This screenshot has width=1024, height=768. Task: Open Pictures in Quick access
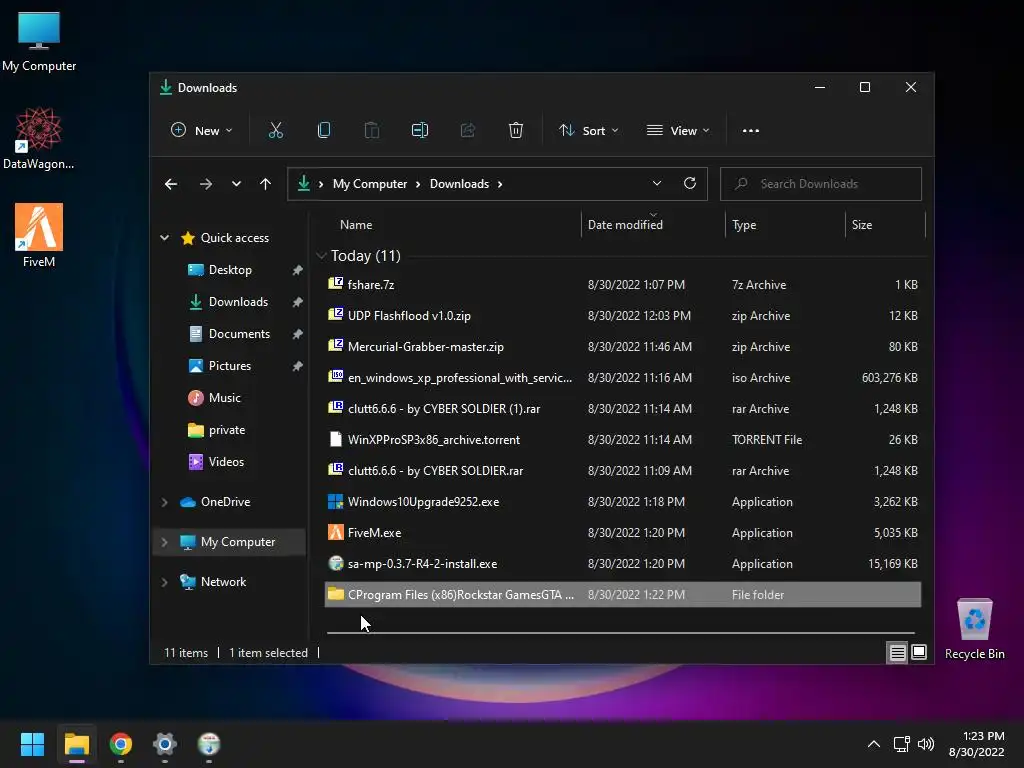[230, 366]
